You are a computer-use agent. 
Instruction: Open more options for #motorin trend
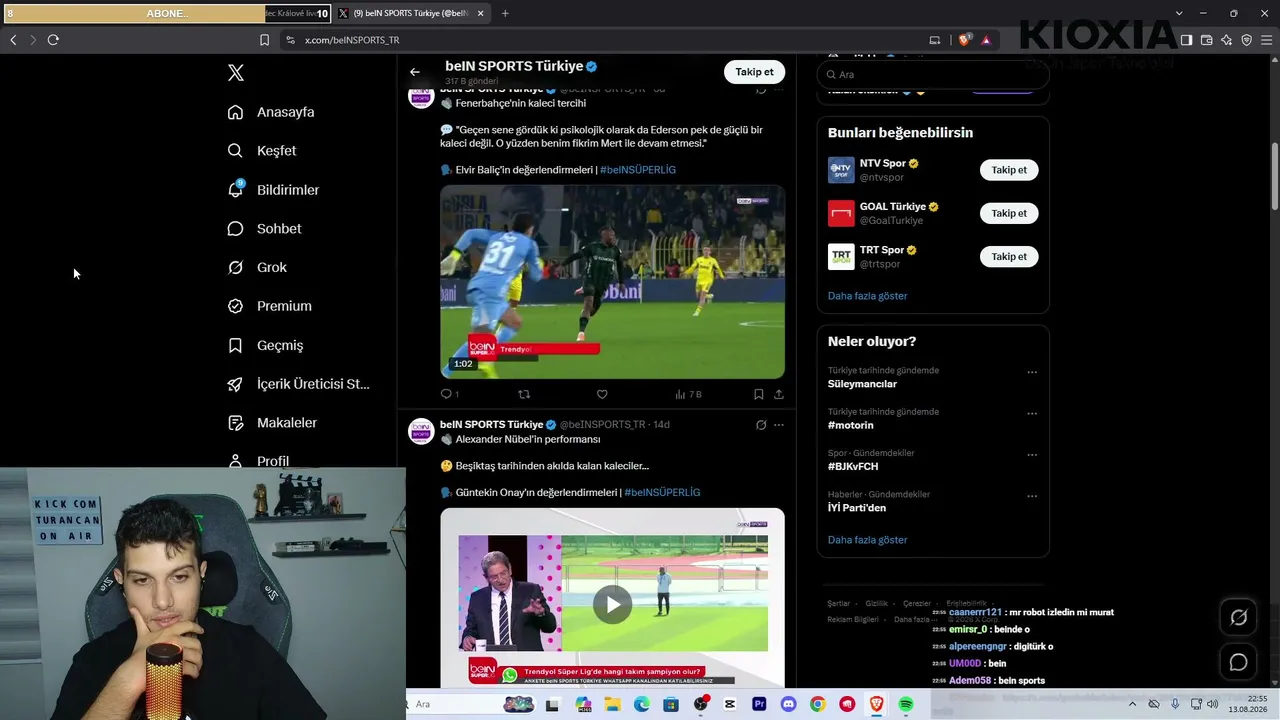pos(1032,413)
